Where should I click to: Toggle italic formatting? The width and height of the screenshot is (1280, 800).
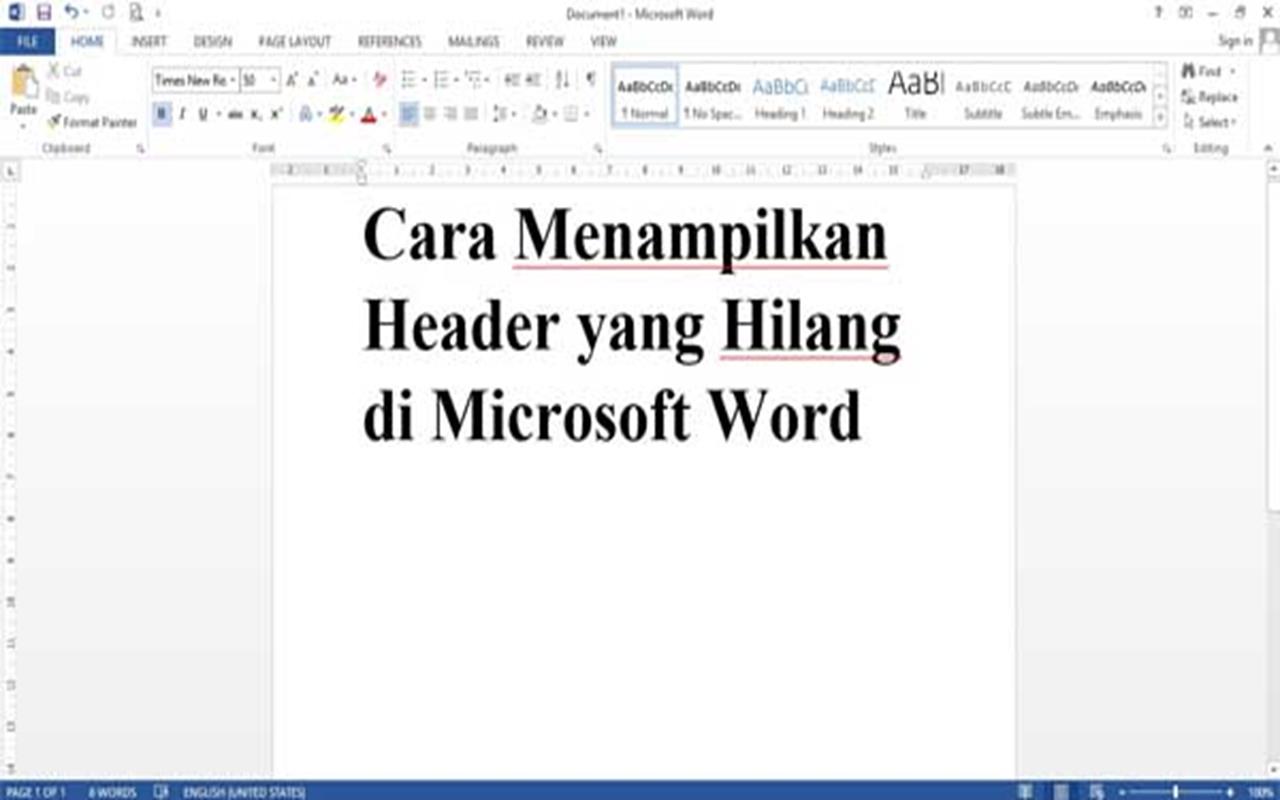click(182, 114)
